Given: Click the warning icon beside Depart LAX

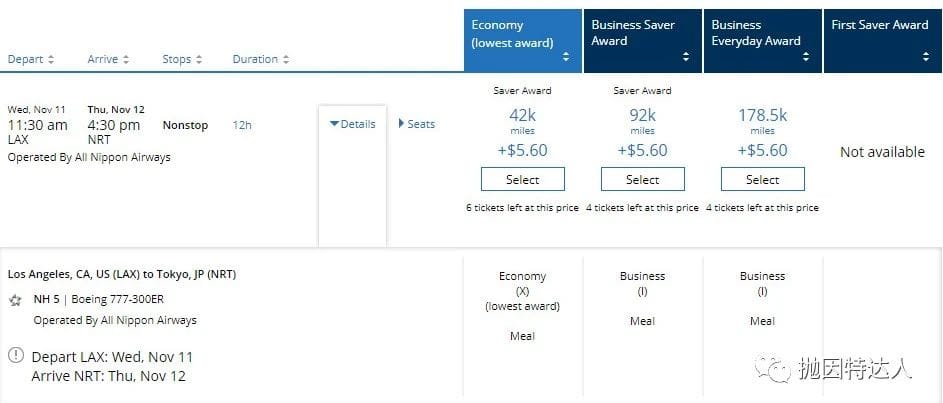Looking at the screenshot, I should 16,356.
